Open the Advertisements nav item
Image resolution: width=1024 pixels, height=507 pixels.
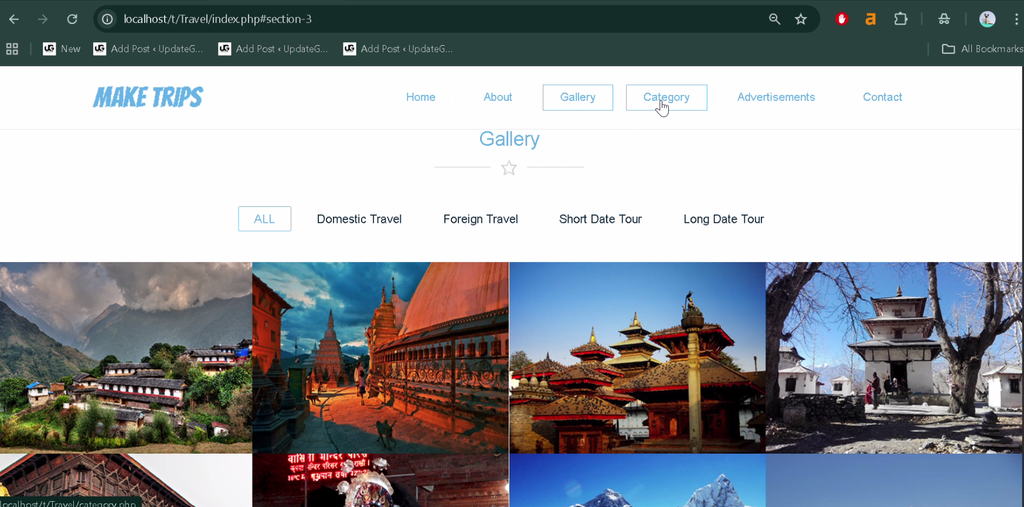pos(776,97)
